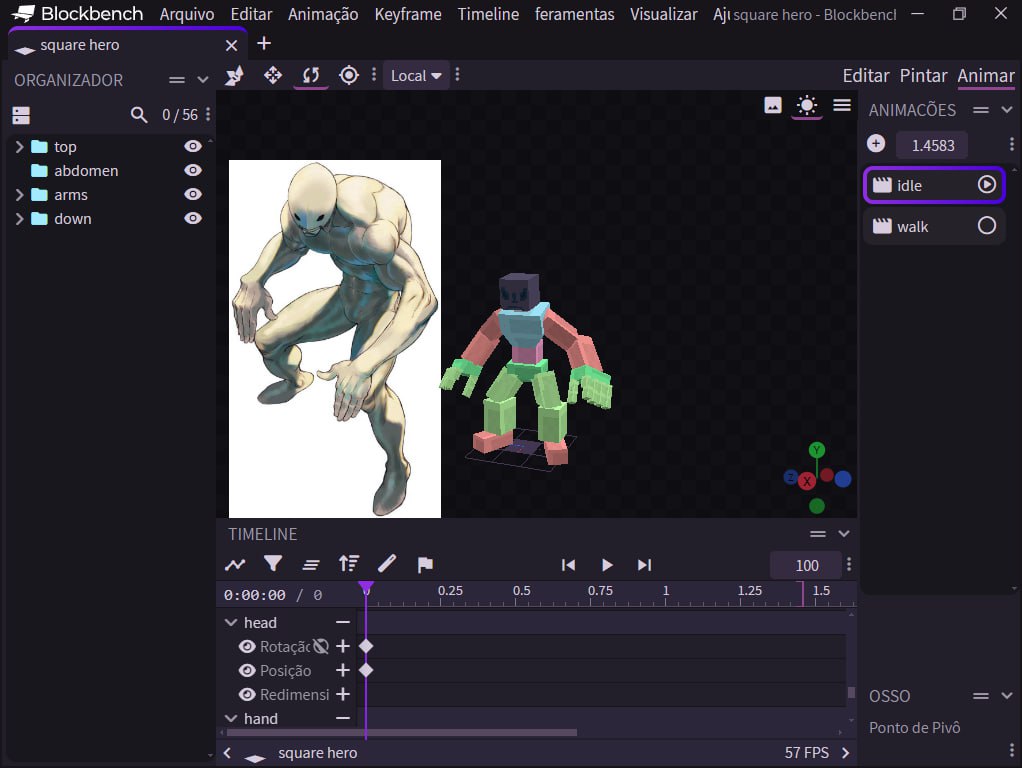
Task: Click the head Rotação keyframe diamond
Action: pyautogui.click(x=366, y=646)
